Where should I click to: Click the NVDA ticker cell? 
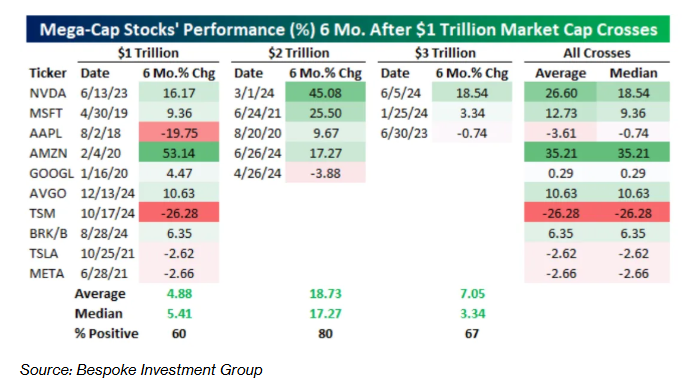click(48, 93)
